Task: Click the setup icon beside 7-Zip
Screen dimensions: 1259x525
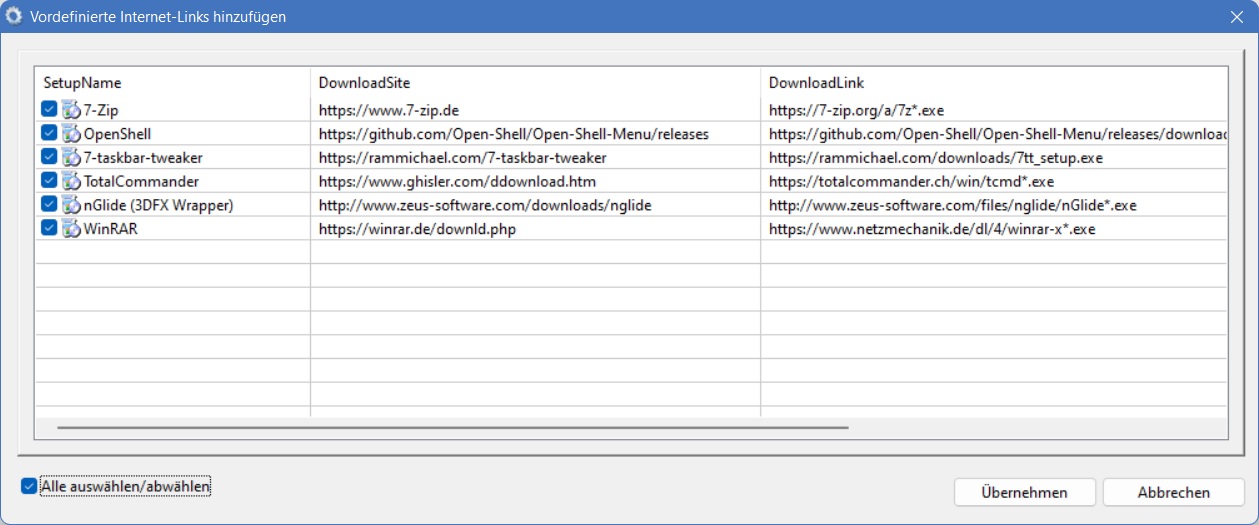Action: click(x=71, y=109)
